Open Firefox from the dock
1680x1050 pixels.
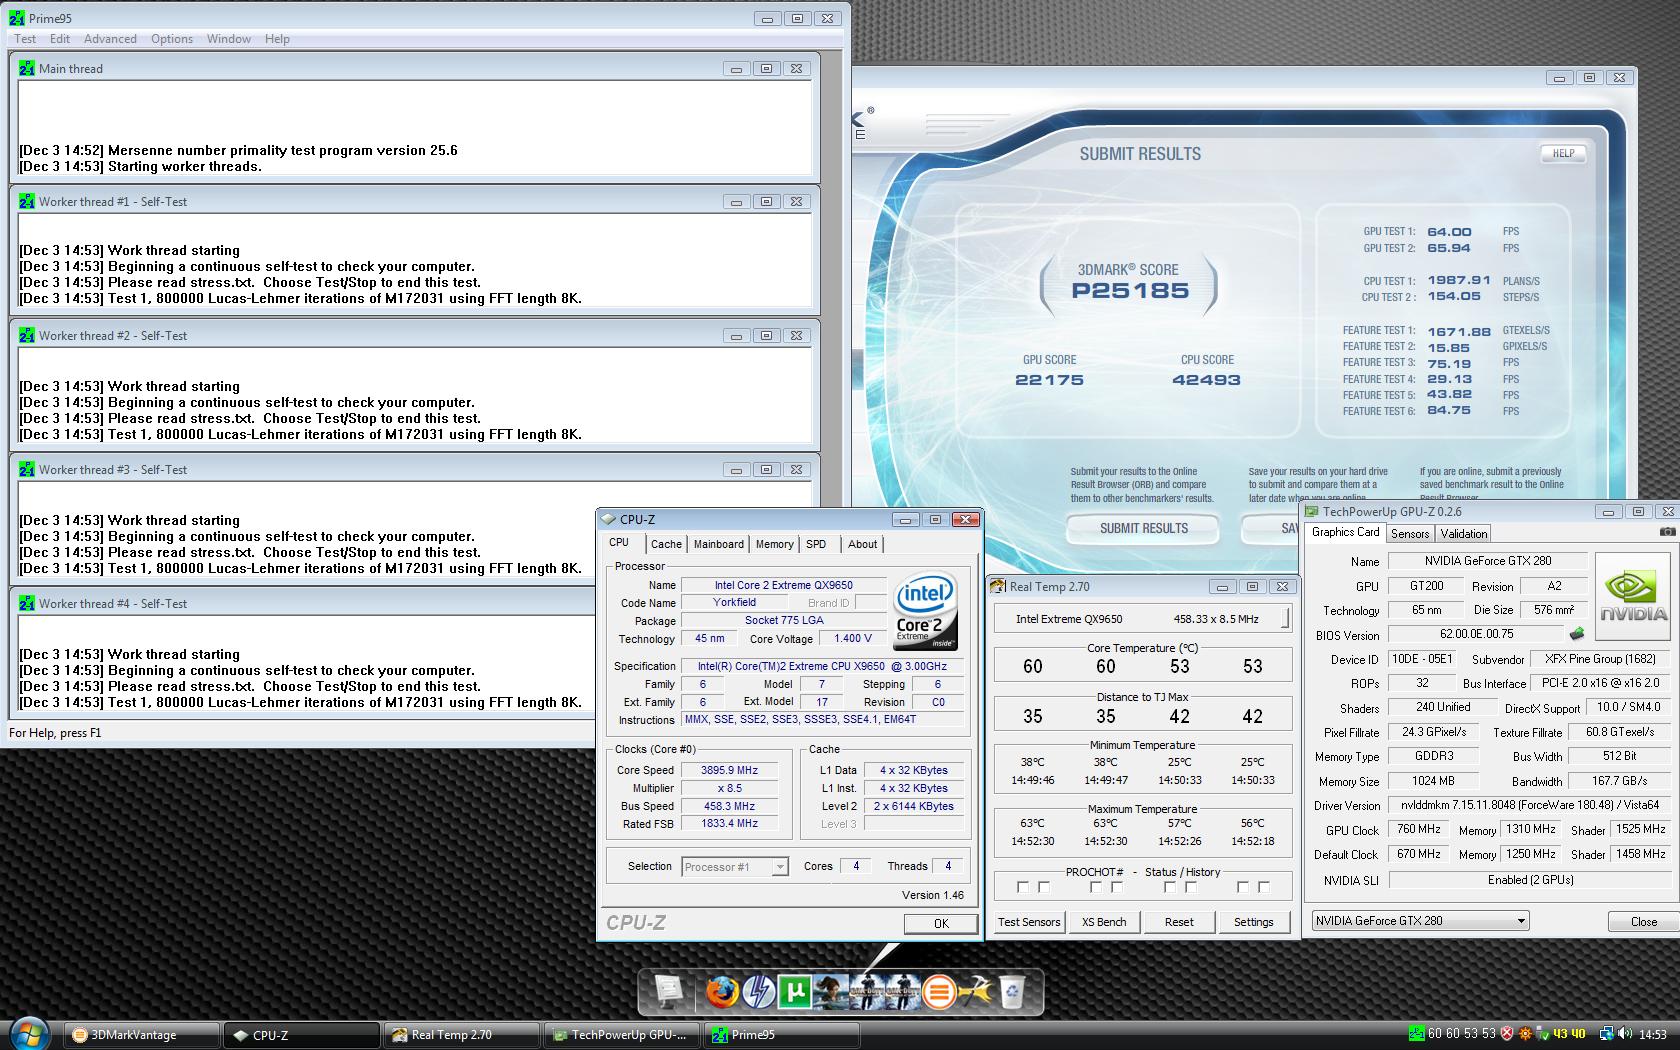(x=722, y=992)
